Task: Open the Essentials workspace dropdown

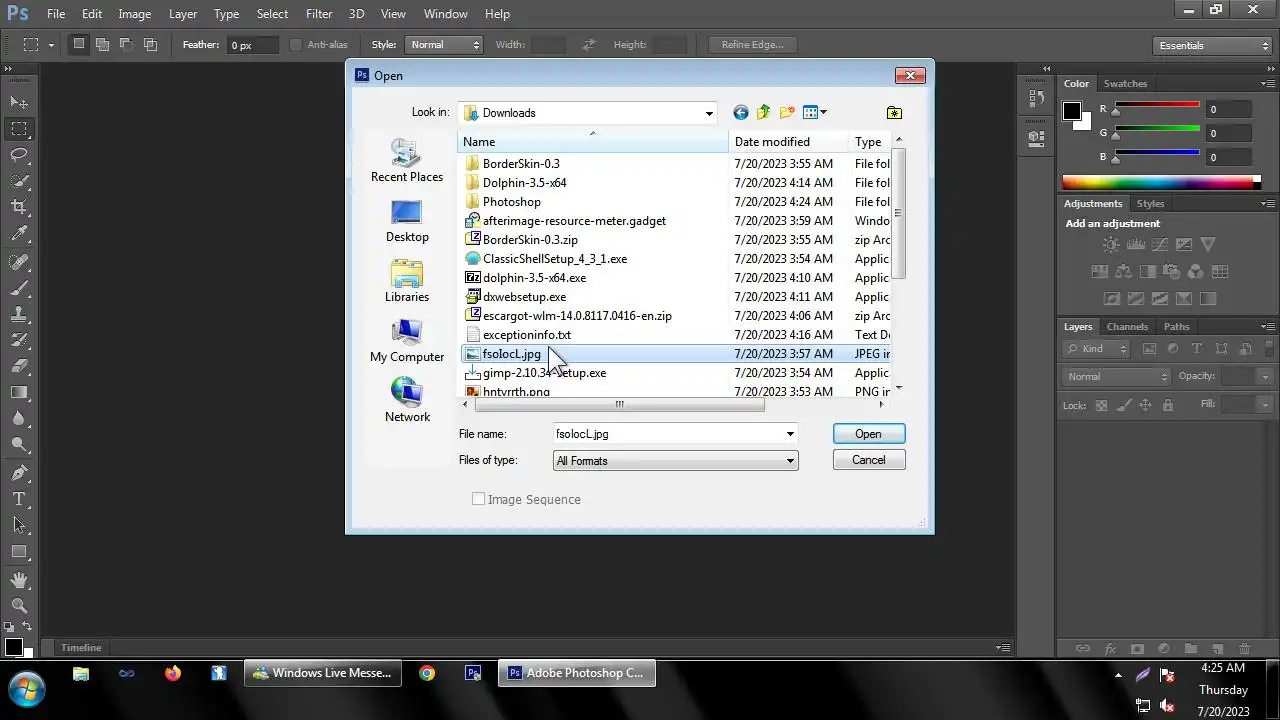Action: coord(1211,46)
